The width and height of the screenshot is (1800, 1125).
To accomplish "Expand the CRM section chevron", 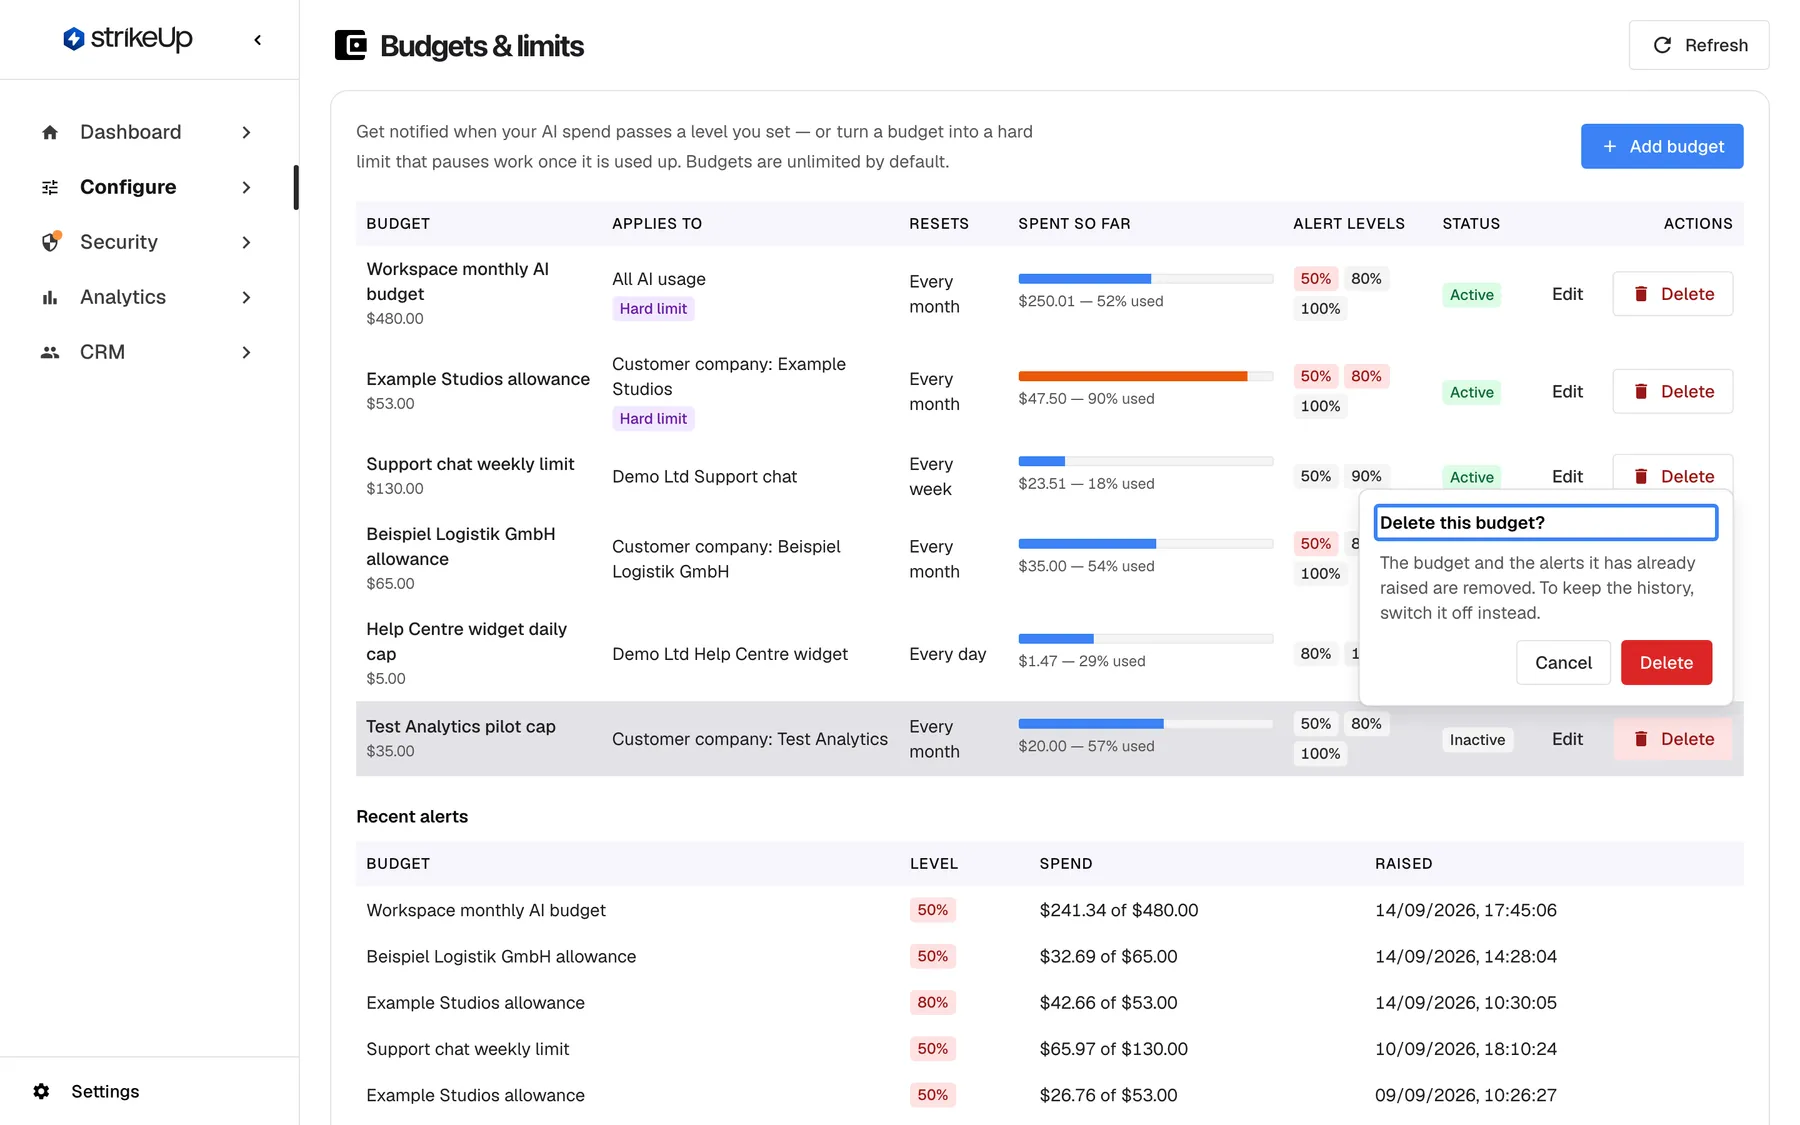I will coord(246,352).
